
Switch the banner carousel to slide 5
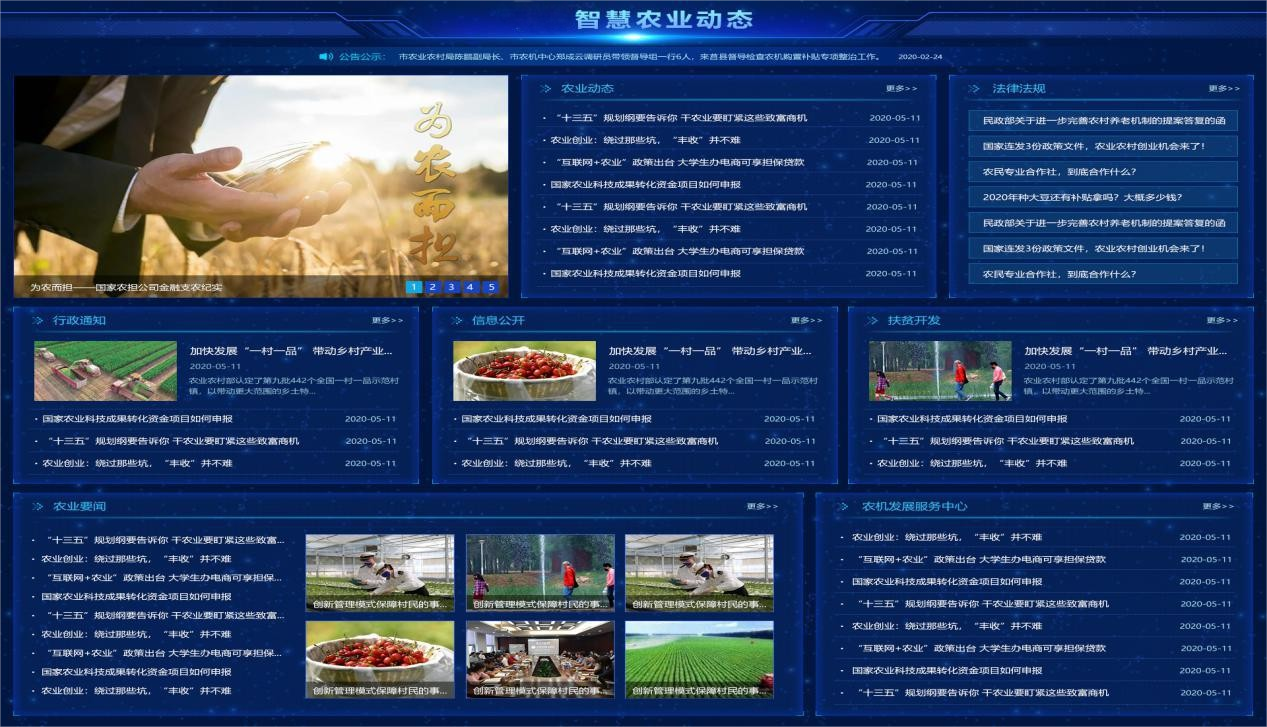coord(490,287)
